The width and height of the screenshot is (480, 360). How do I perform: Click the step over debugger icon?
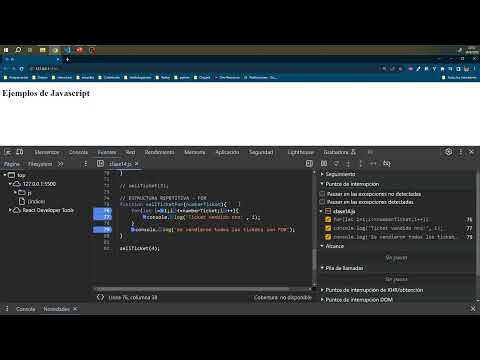point(336,164)
